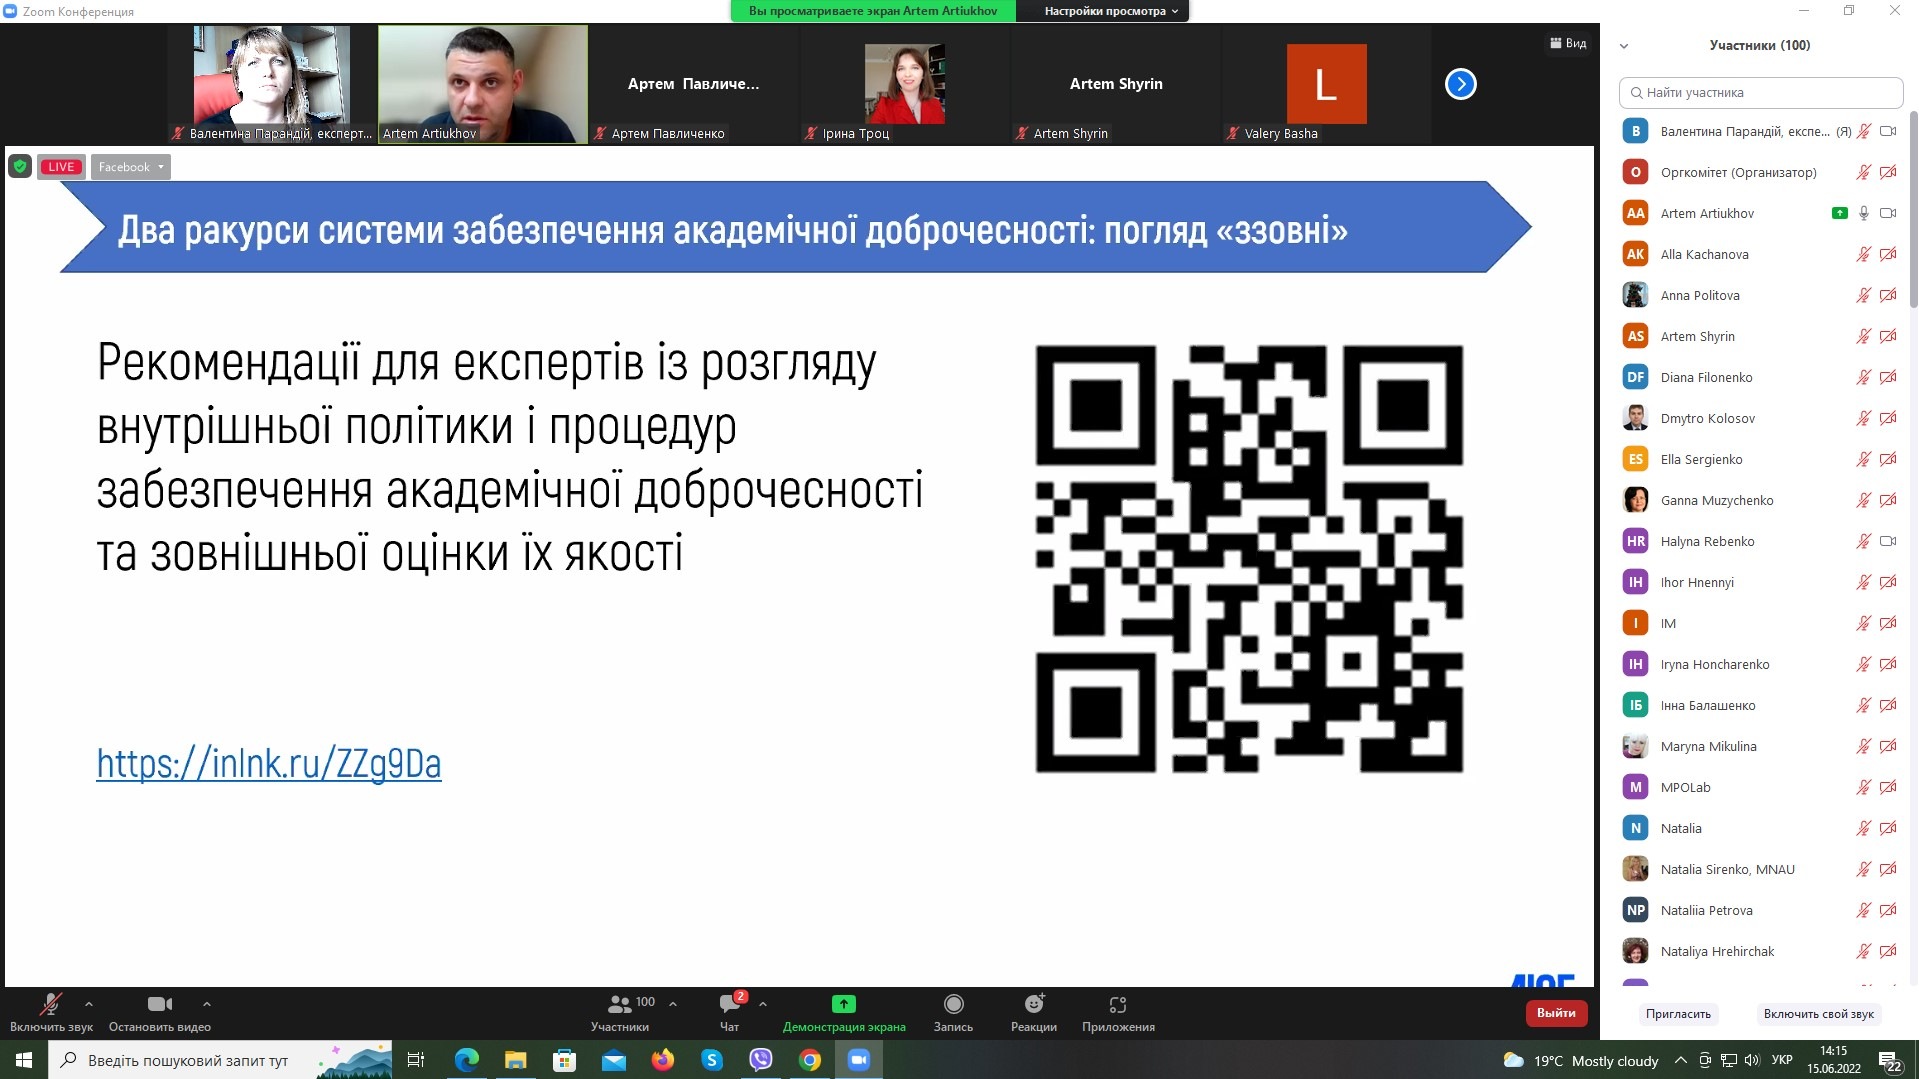Open the Chat (Чат) icon

click(x=729, y=1005)
